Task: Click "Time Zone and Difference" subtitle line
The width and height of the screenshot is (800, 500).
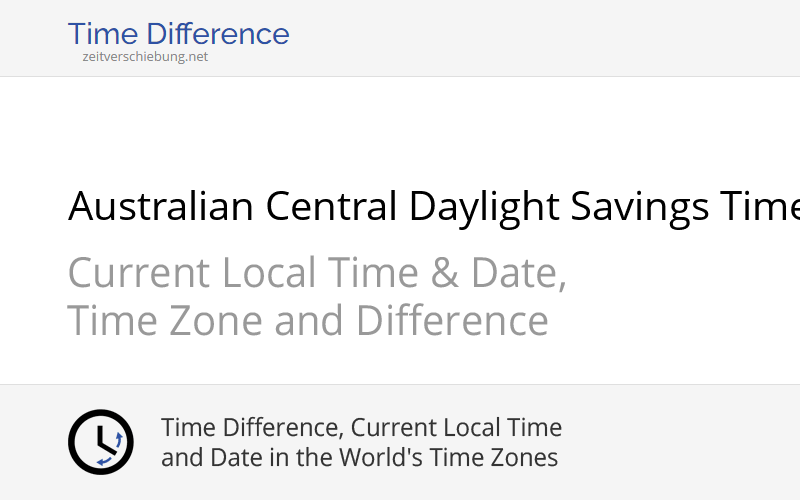Action: click(x=308, y=322)
